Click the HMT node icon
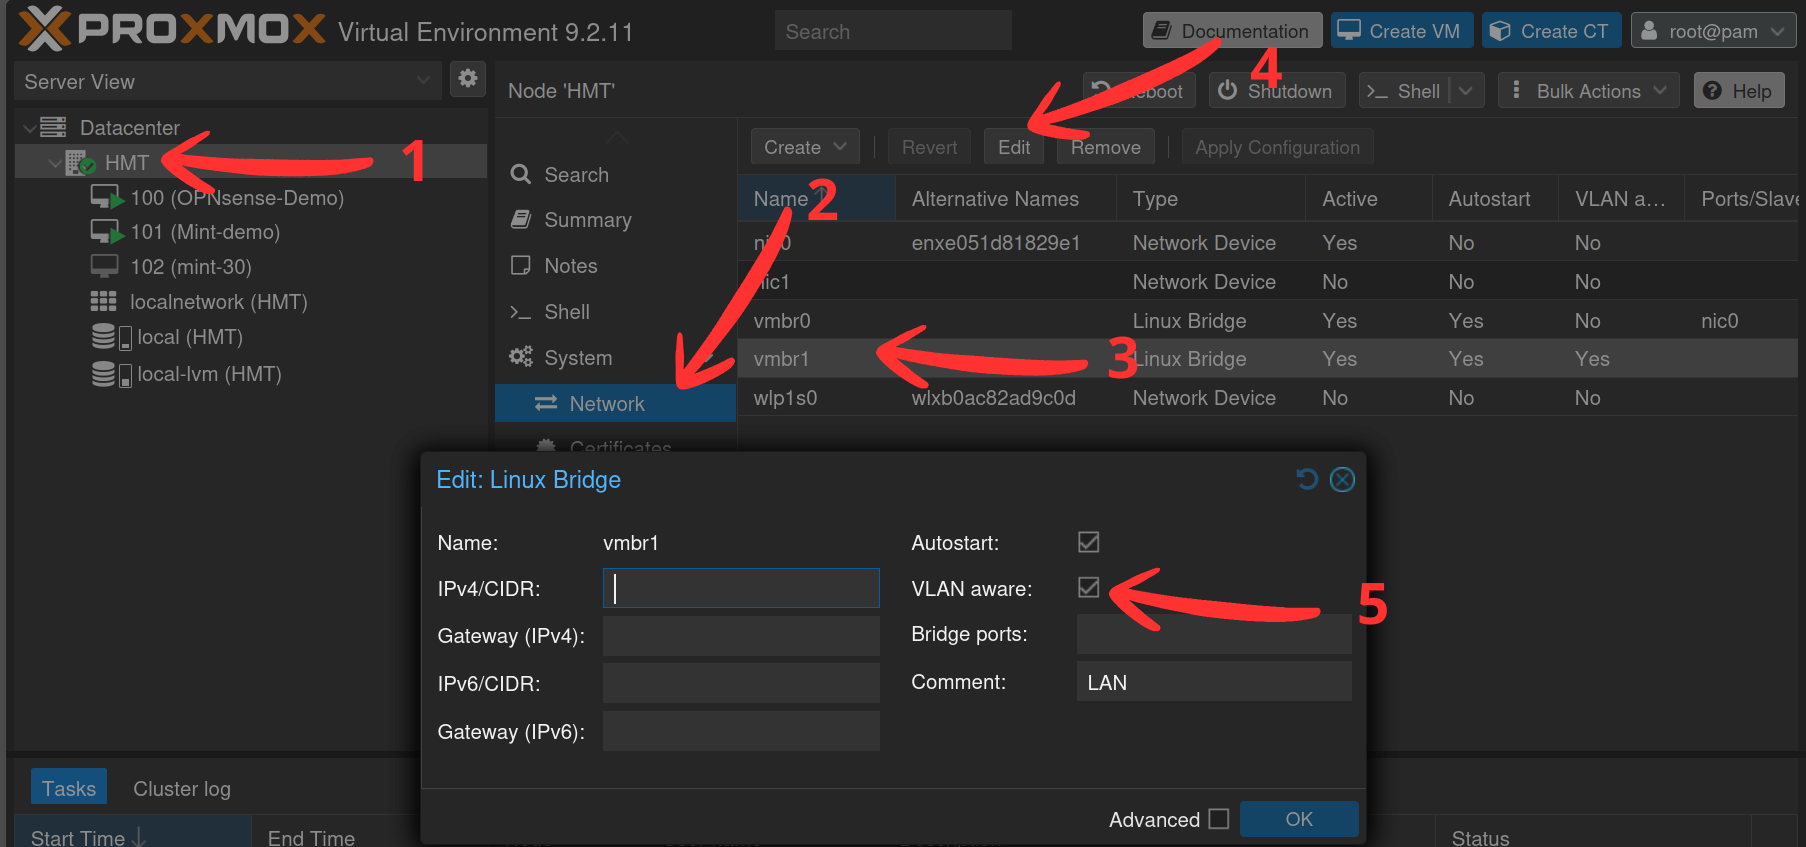This screenshot has height=847, width=1806. [x=80, y=162]
